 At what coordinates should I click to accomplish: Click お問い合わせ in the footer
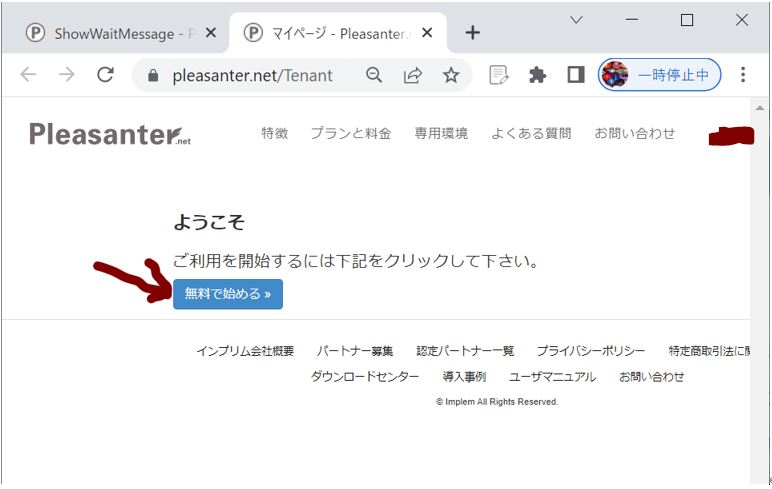click(x=651, y=377)
